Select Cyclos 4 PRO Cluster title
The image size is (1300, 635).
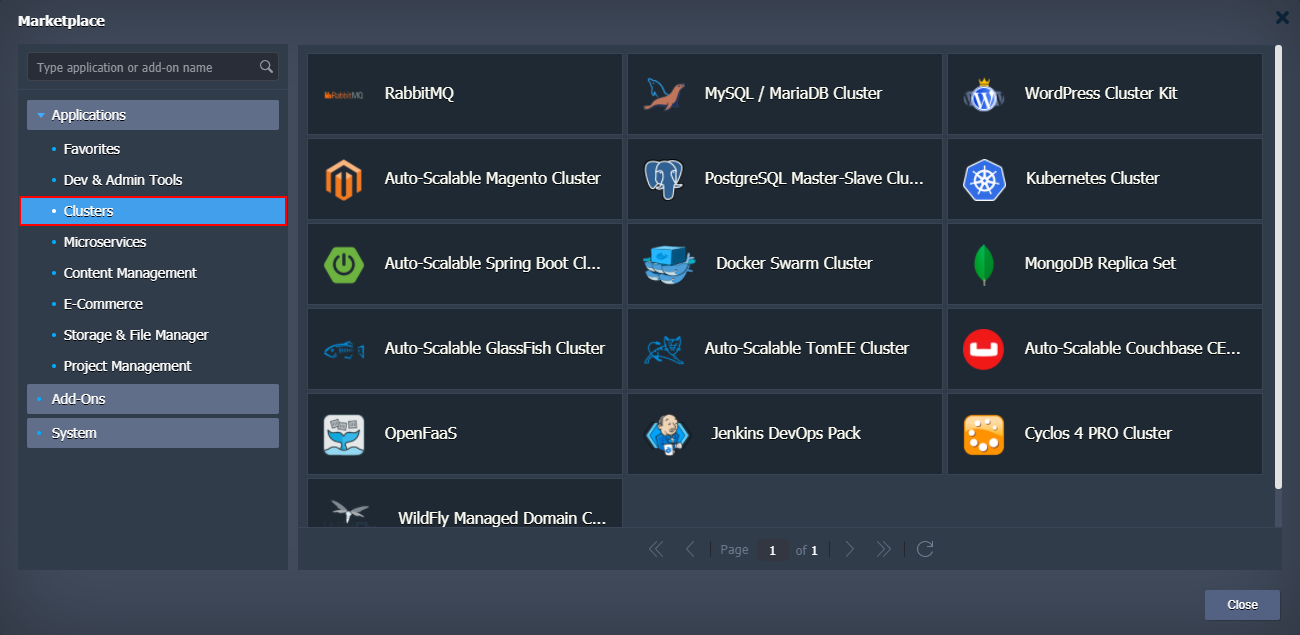tap(1098, 433)
